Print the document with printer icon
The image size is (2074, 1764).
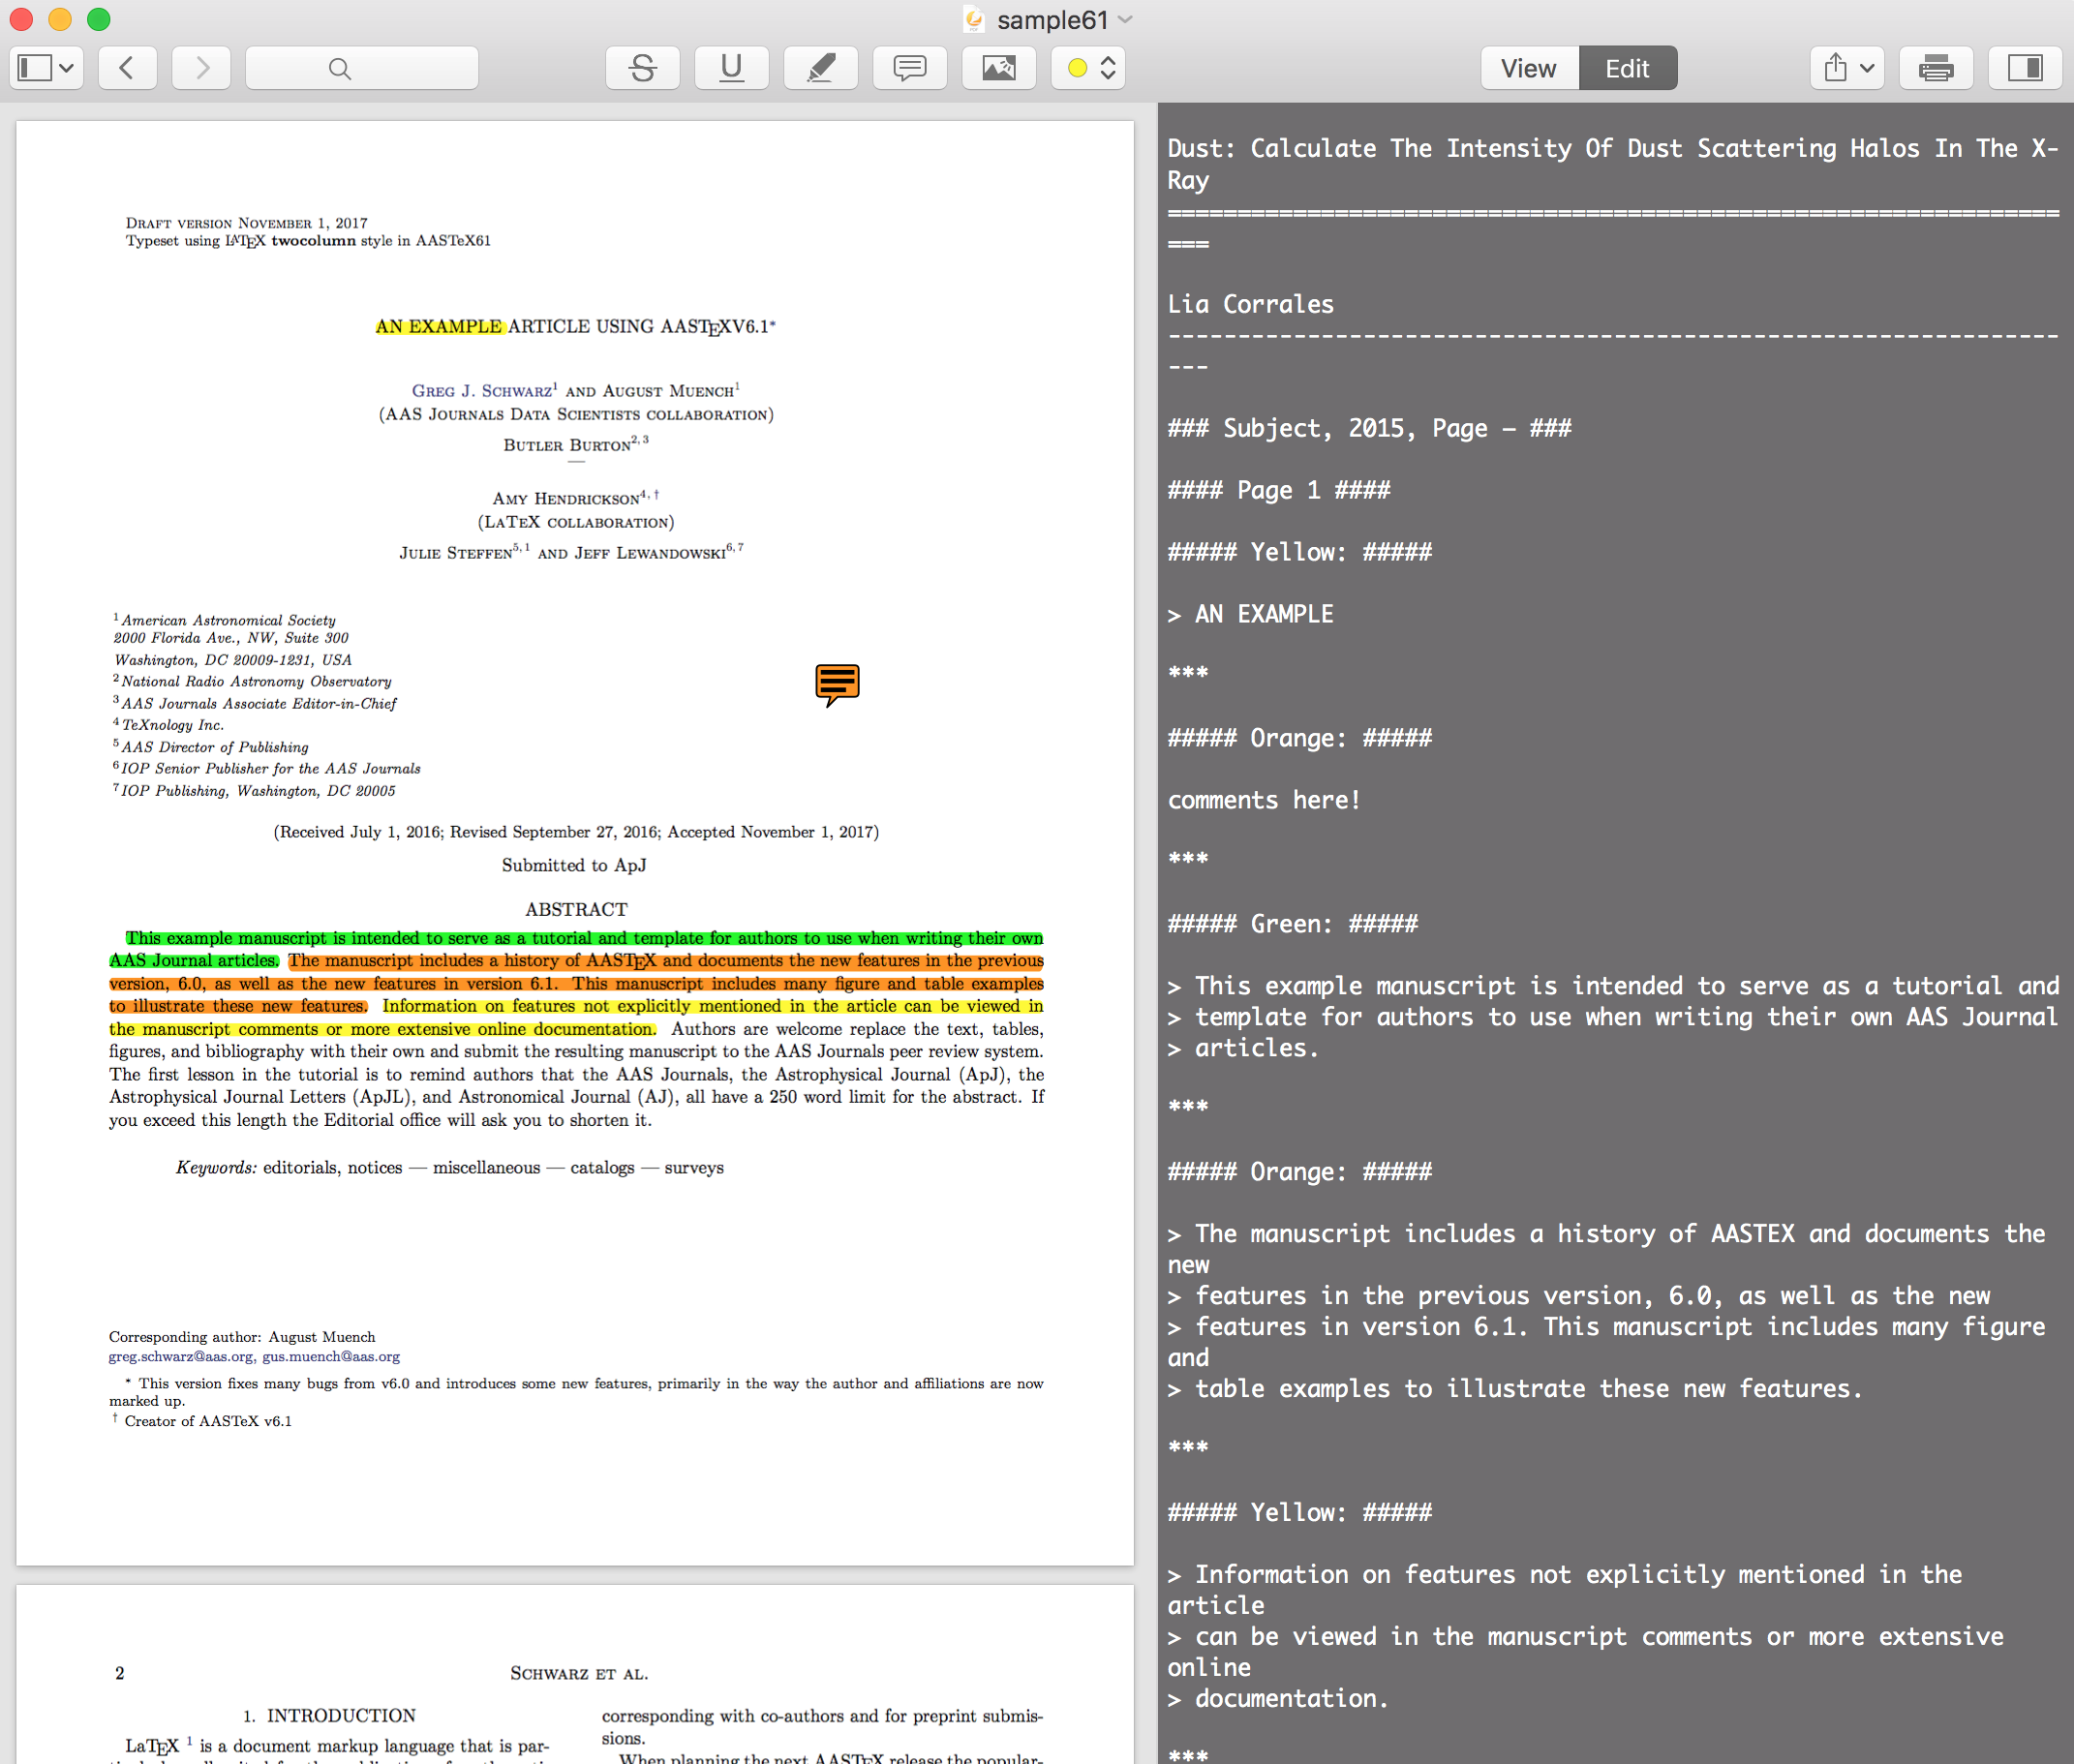1935,68
